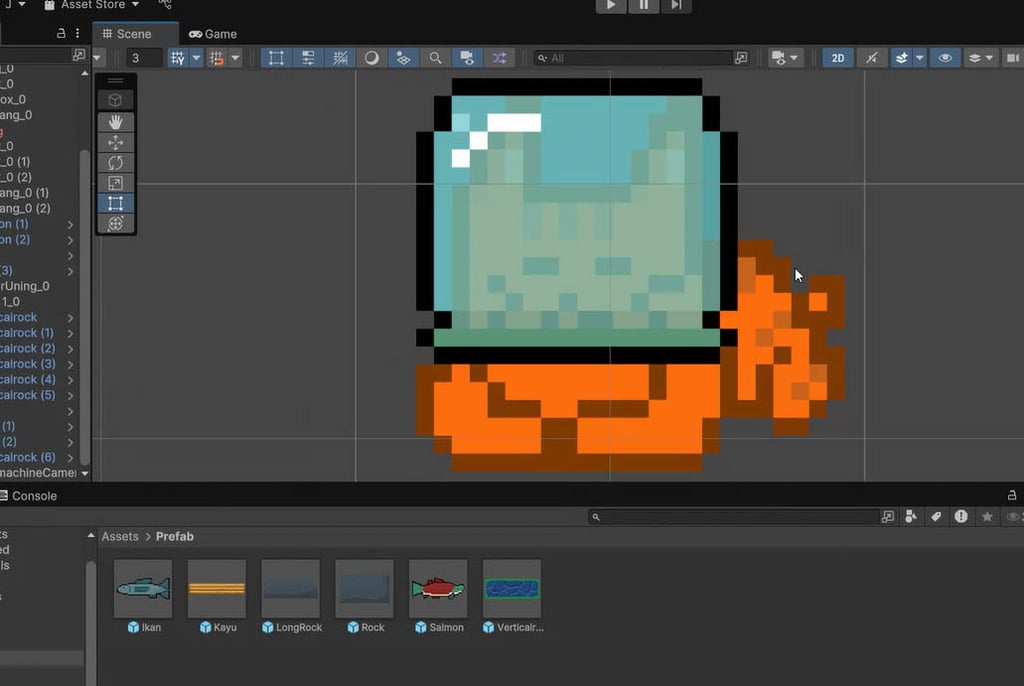Toggle 2D view mode

(838, 58)
